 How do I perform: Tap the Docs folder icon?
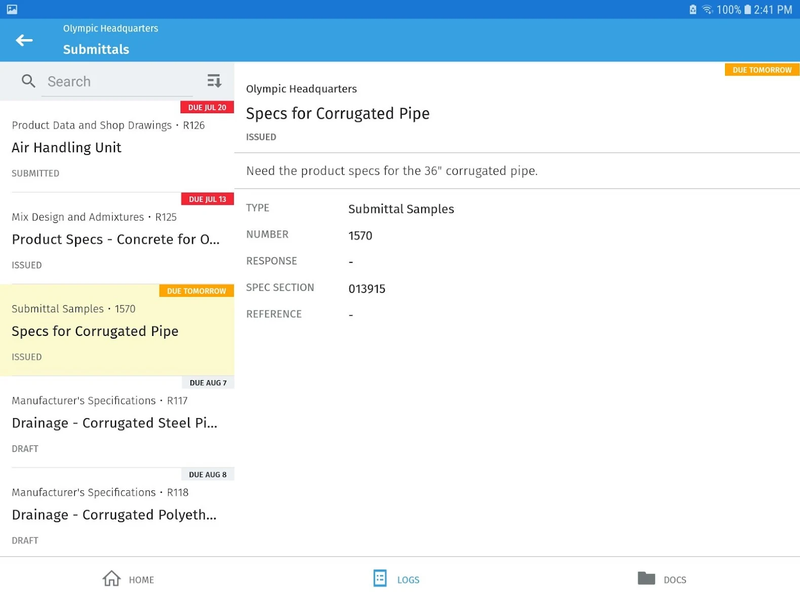point(646,579)
